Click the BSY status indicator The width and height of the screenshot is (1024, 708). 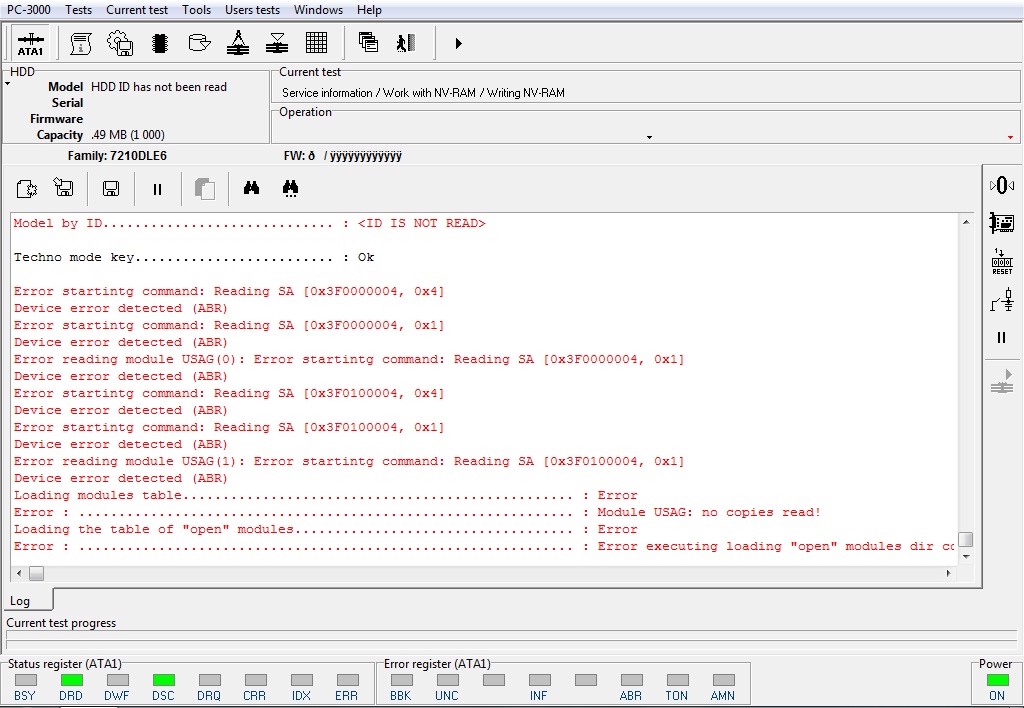(x=25, y=680)
